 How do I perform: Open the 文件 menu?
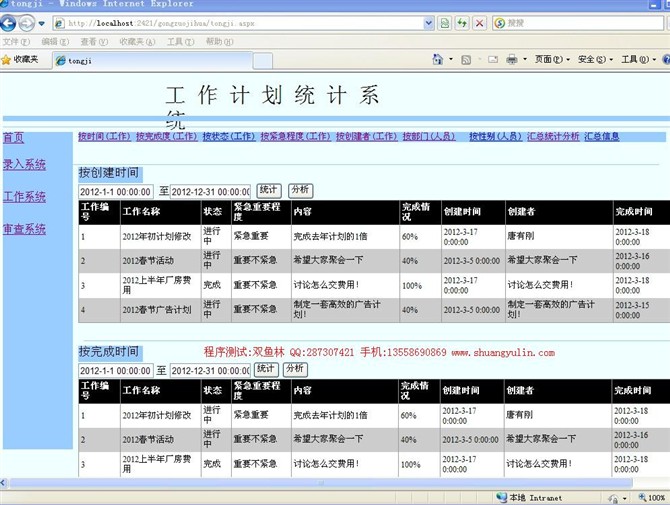[16, 41]
